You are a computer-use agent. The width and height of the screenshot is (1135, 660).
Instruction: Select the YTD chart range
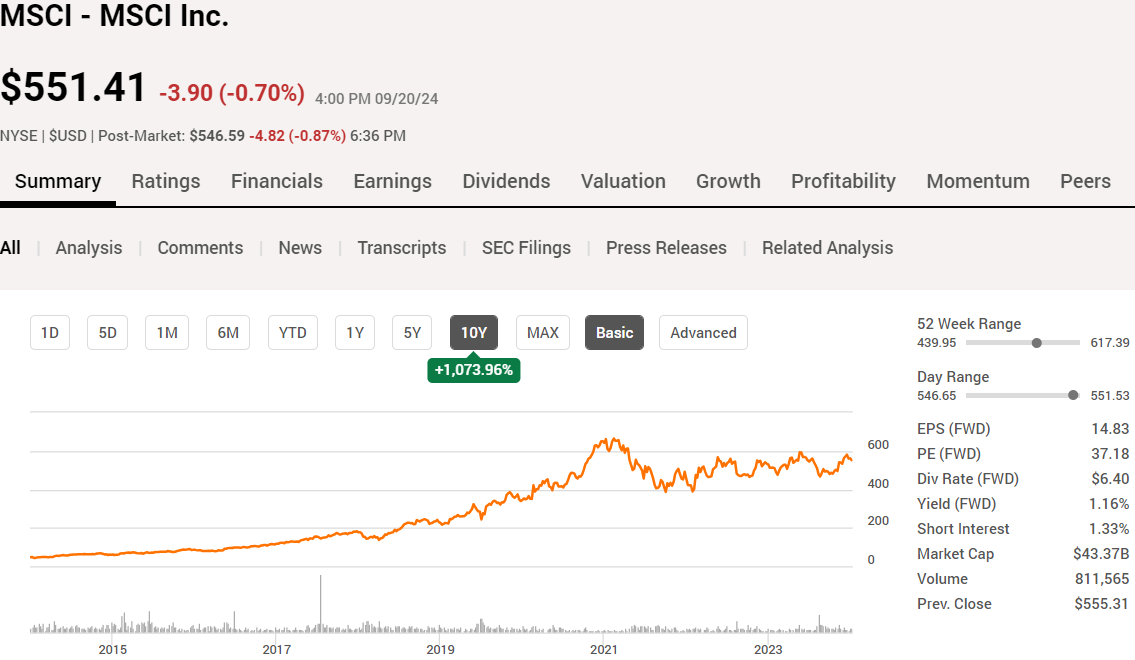click(293, 333)
